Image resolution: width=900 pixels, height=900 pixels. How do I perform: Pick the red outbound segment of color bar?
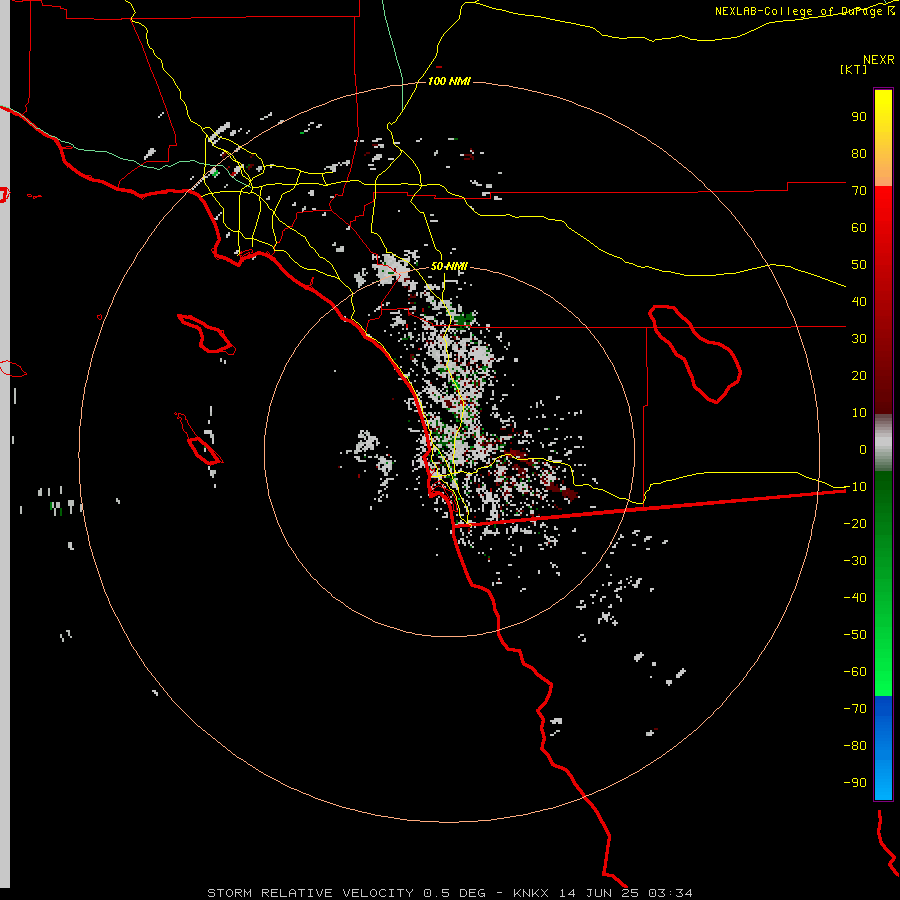click(883, 300)
